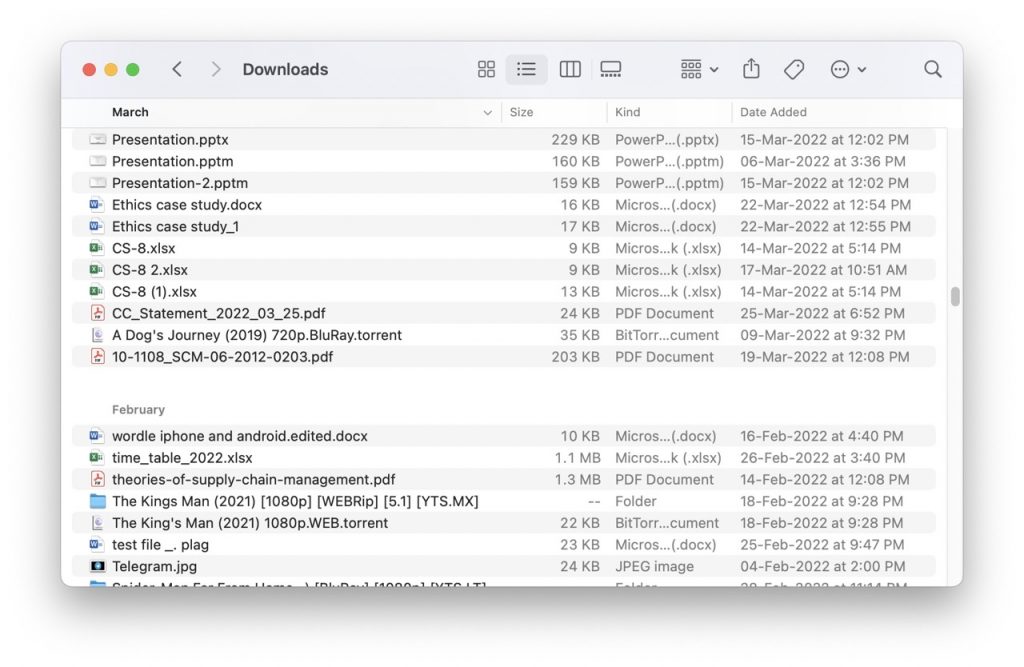Open the More actions ellipsis menu
This screenshot has height=667, width=1024.
pos(848,69)
